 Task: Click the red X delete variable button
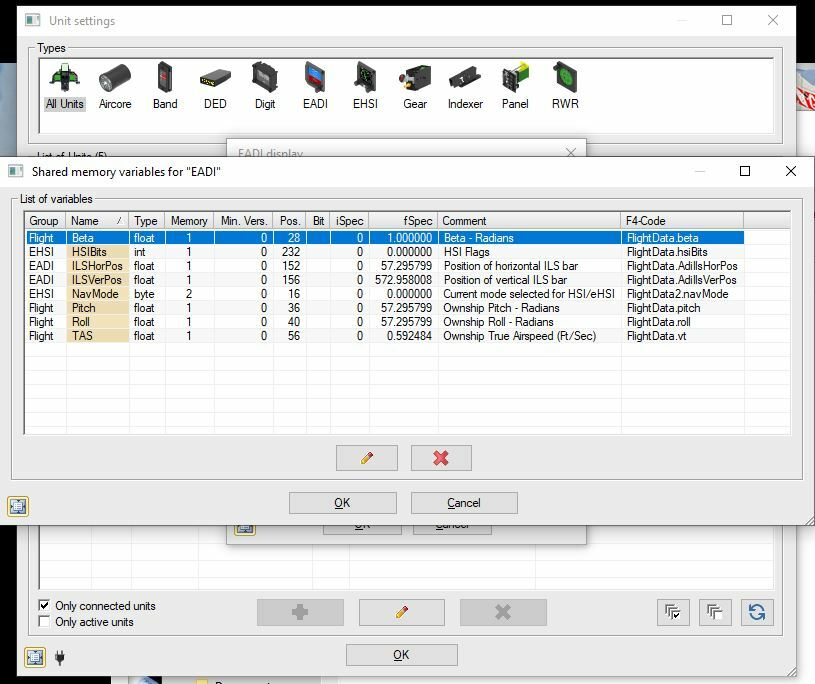point(441,458)
